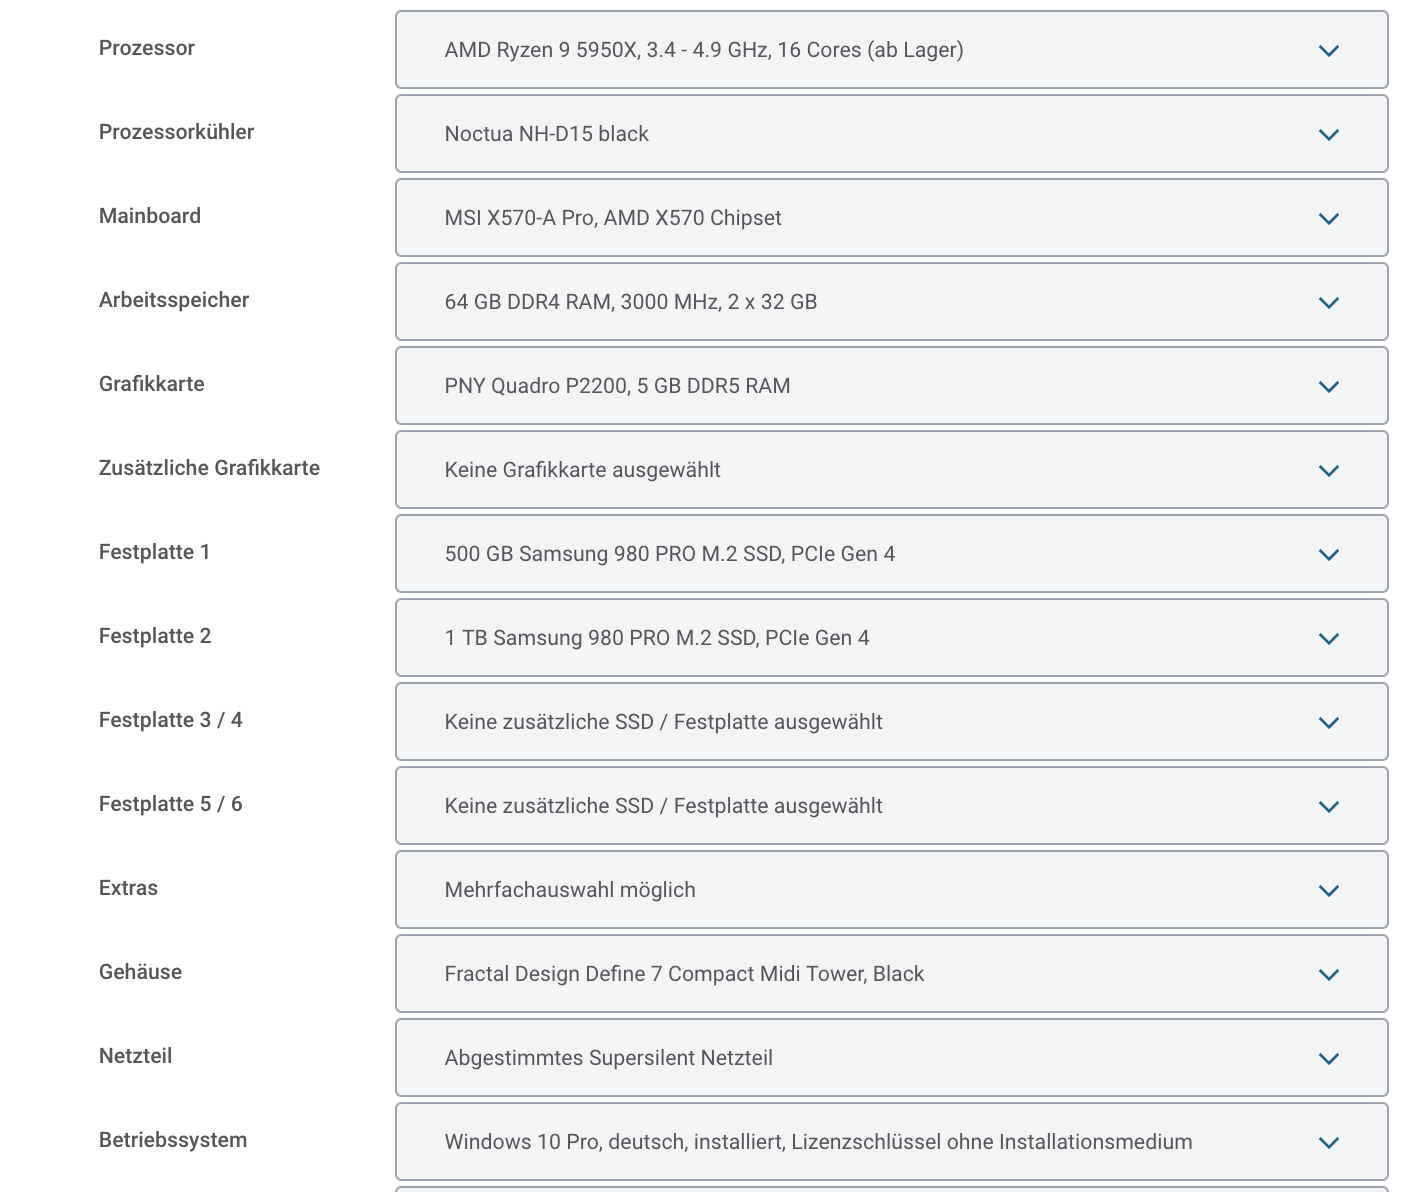Click the chevron arrow in the Grafikkarte row
The height and width of the screenshot is (1192, 1418).
click(1328, 387)
